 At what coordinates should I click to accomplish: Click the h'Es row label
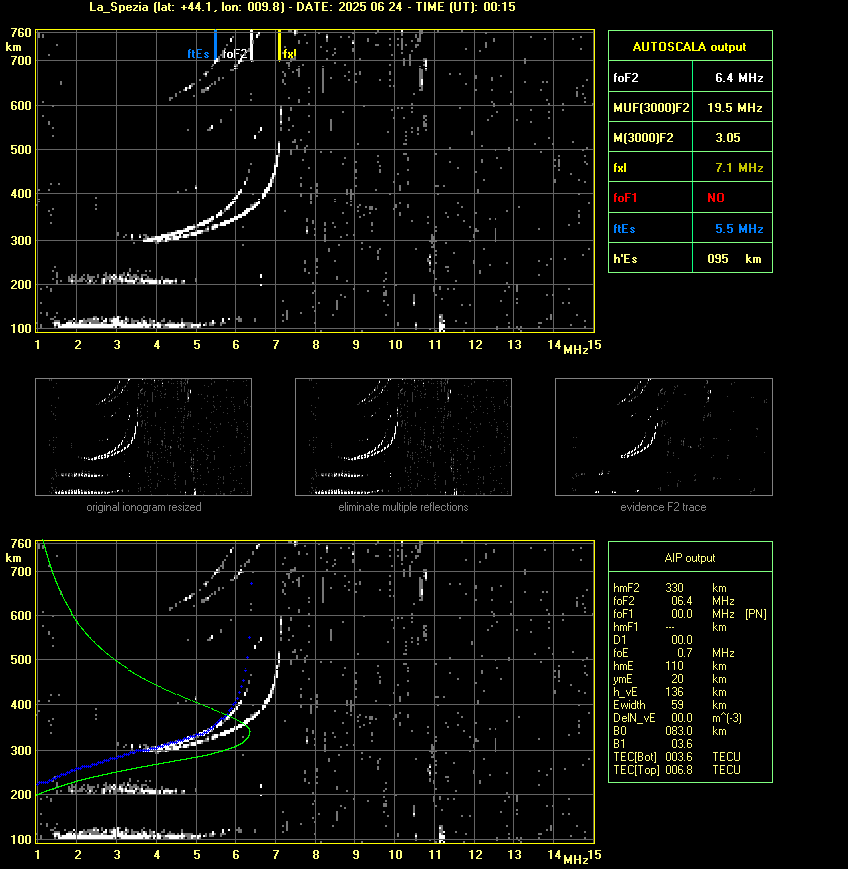coord(625,259)
